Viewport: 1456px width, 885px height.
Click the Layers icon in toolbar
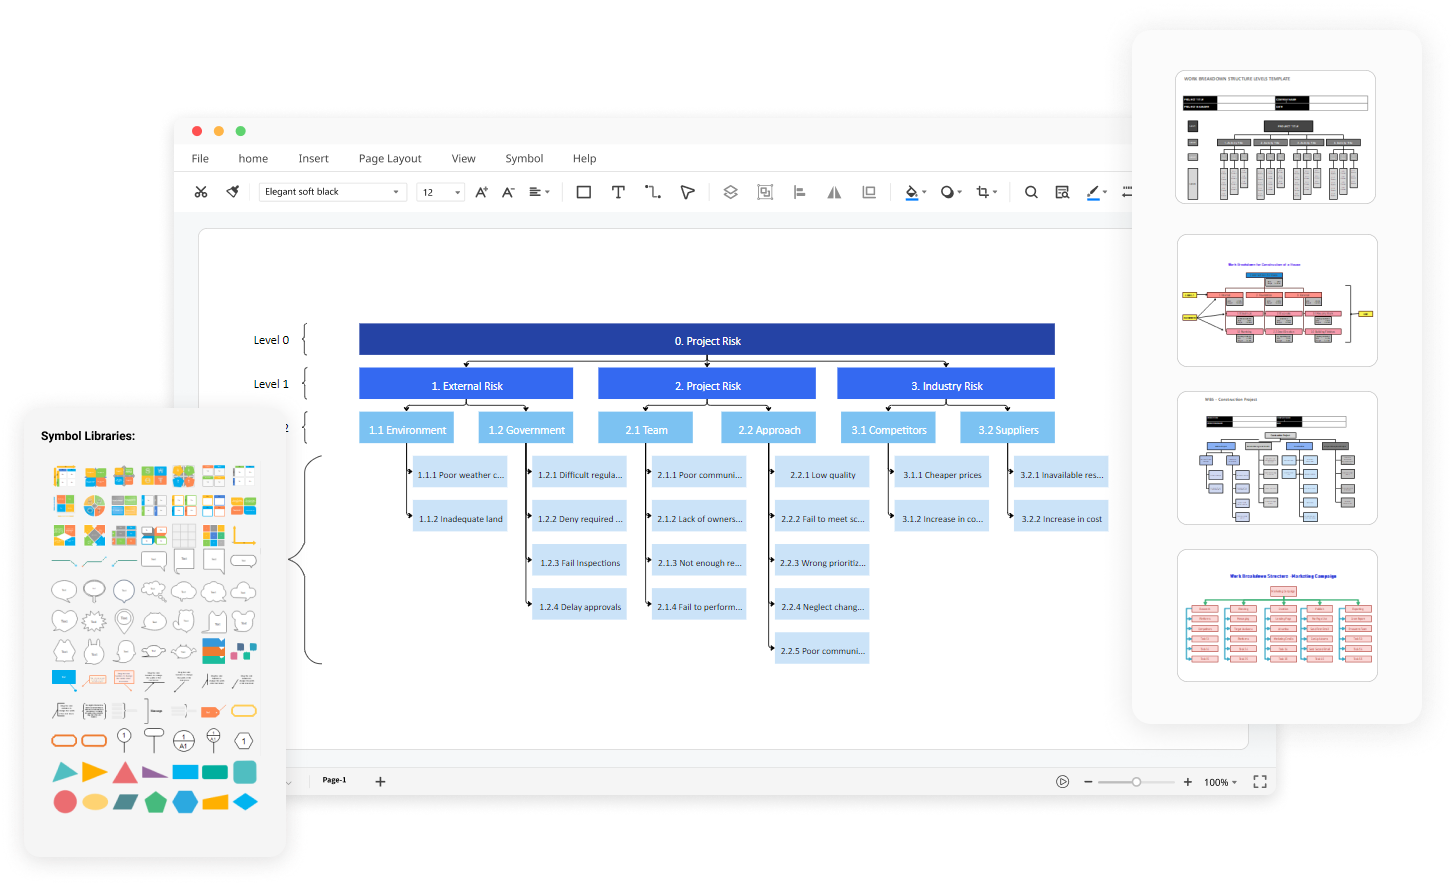pos(730,192)
